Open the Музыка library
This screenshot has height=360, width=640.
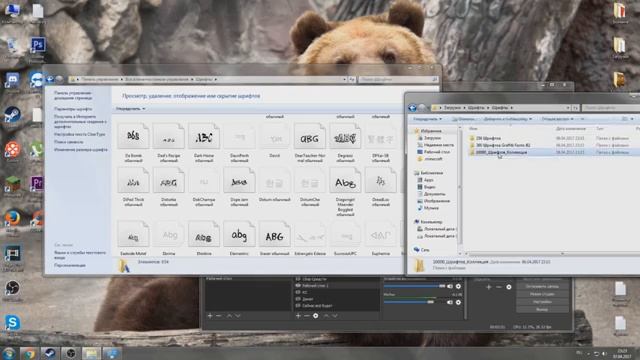pos(428,208)
